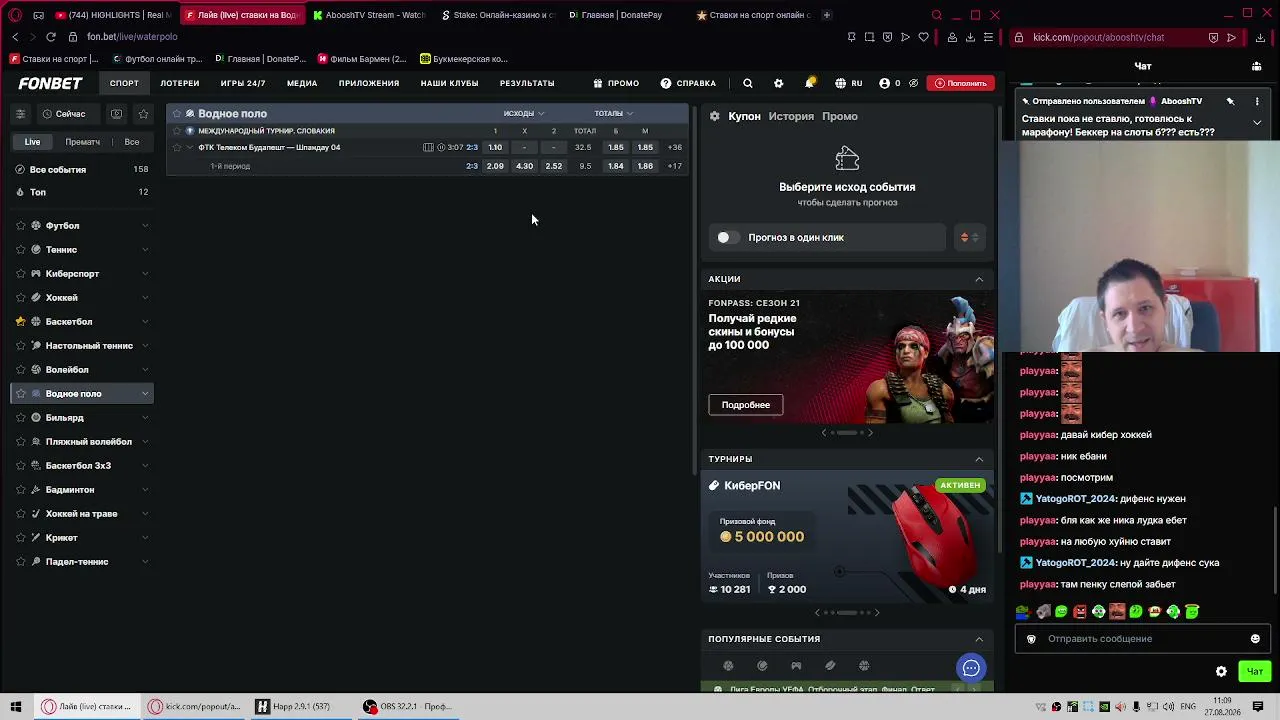Open the filter settings in sidebar
Image resolution: width=1280 pixels, height=720 pixels.
20,114
